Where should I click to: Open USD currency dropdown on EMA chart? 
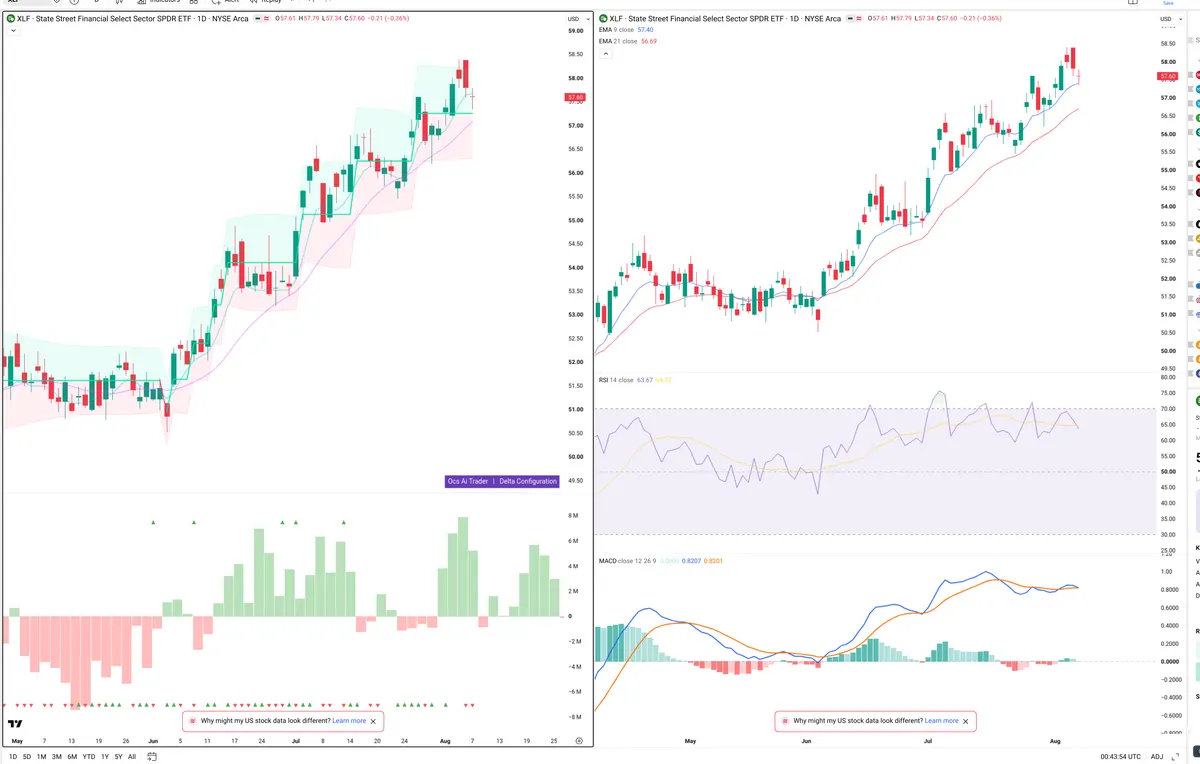click(1169, 19)
